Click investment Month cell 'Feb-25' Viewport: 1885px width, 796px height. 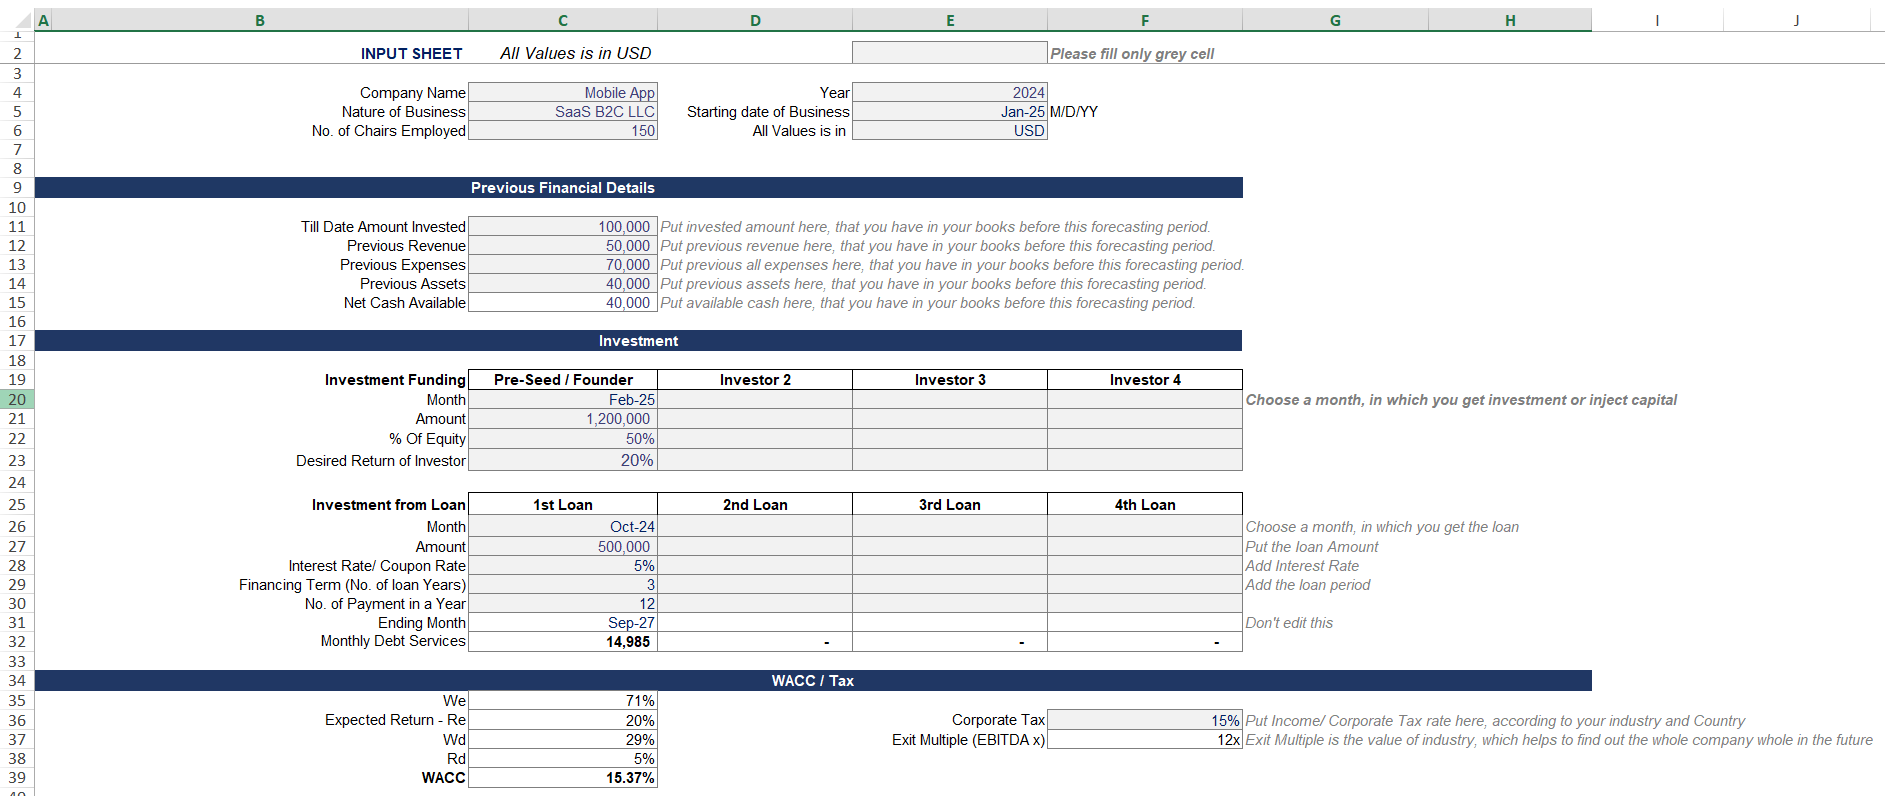[563, 400]
